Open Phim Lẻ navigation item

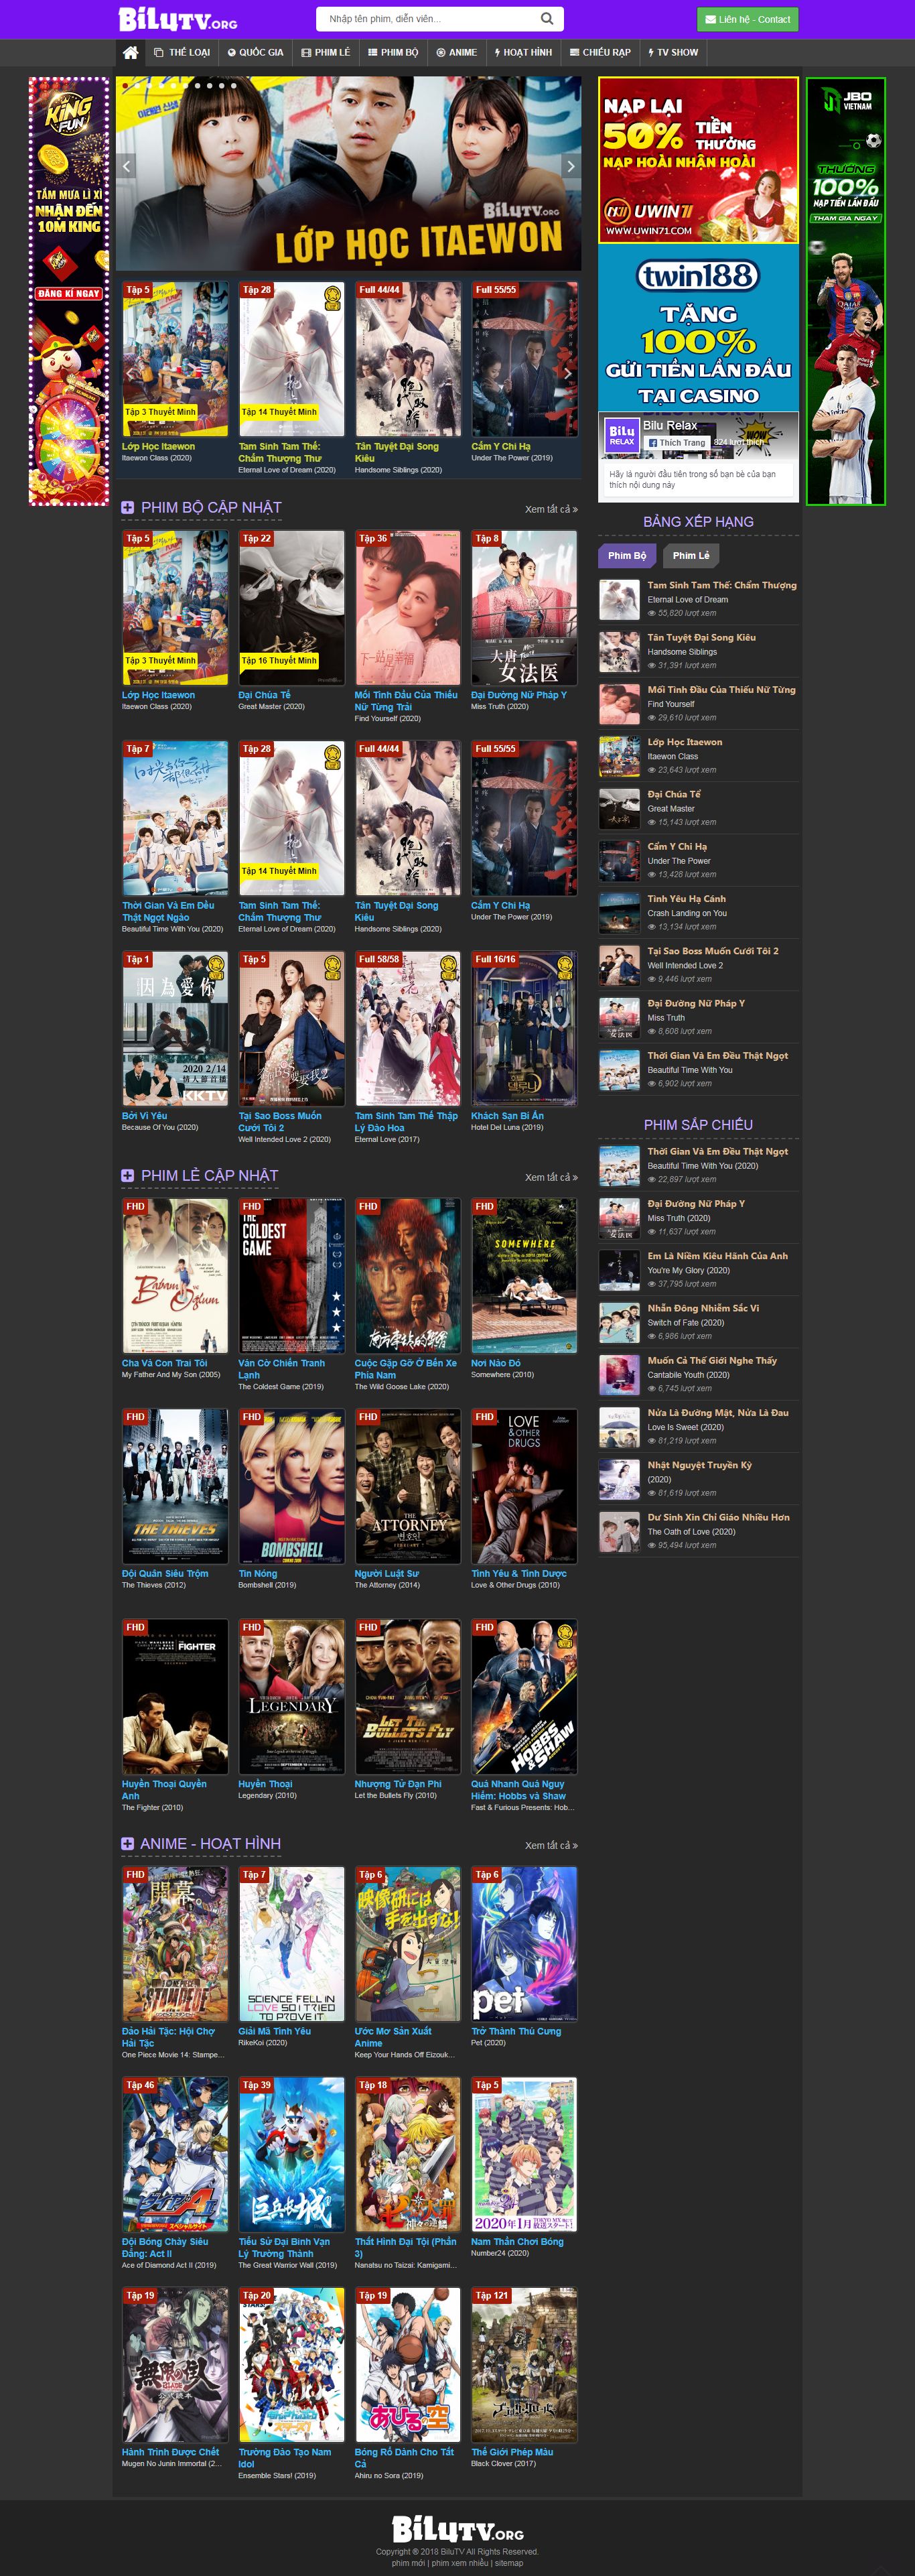[x=326, y=52]
